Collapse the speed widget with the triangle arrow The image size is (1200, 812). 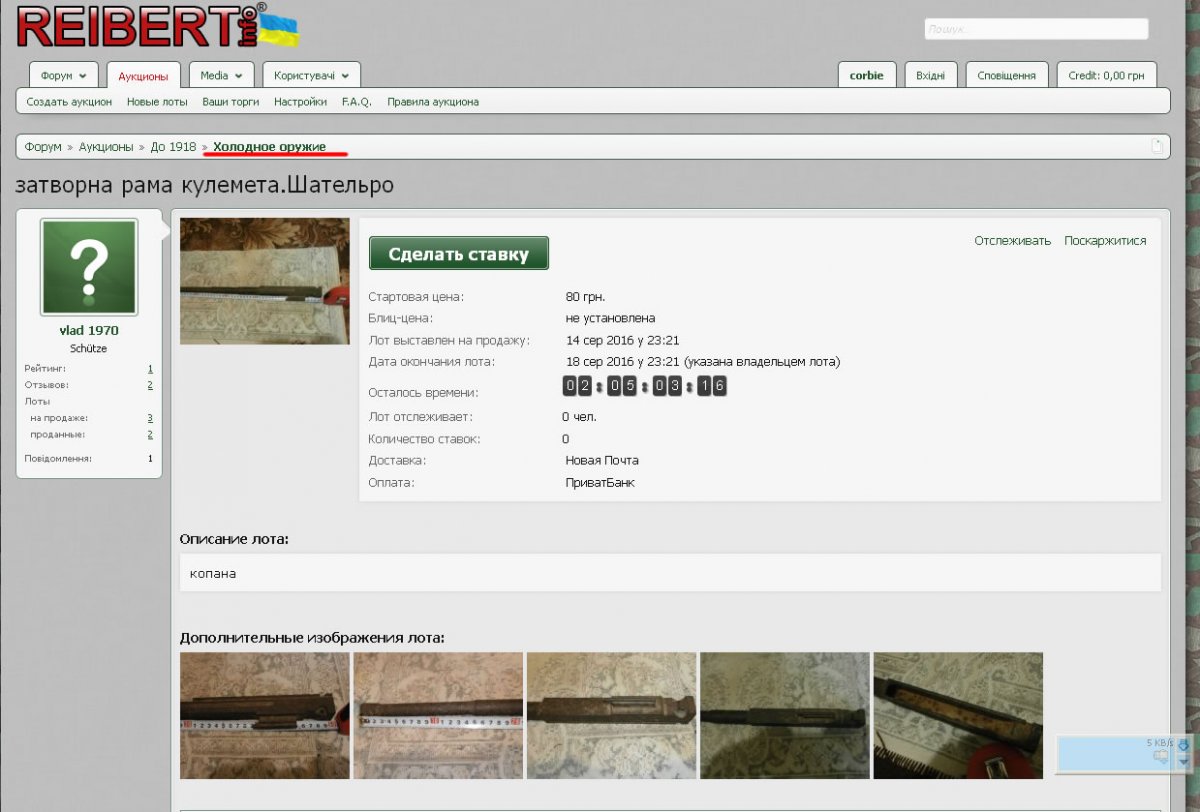point(1184,762)
